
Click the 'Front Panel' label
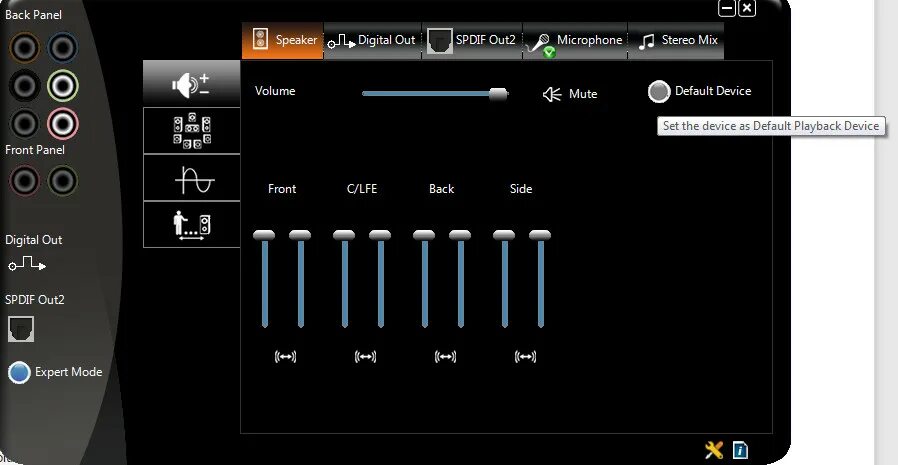tap(34, 150)
